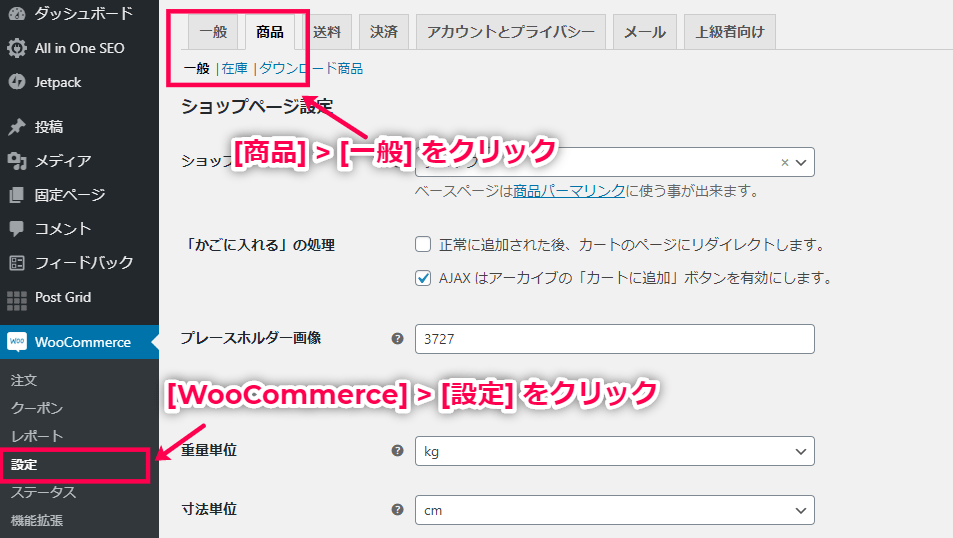Click the ダウンロード商品 sub-section link

coord(311,68)
